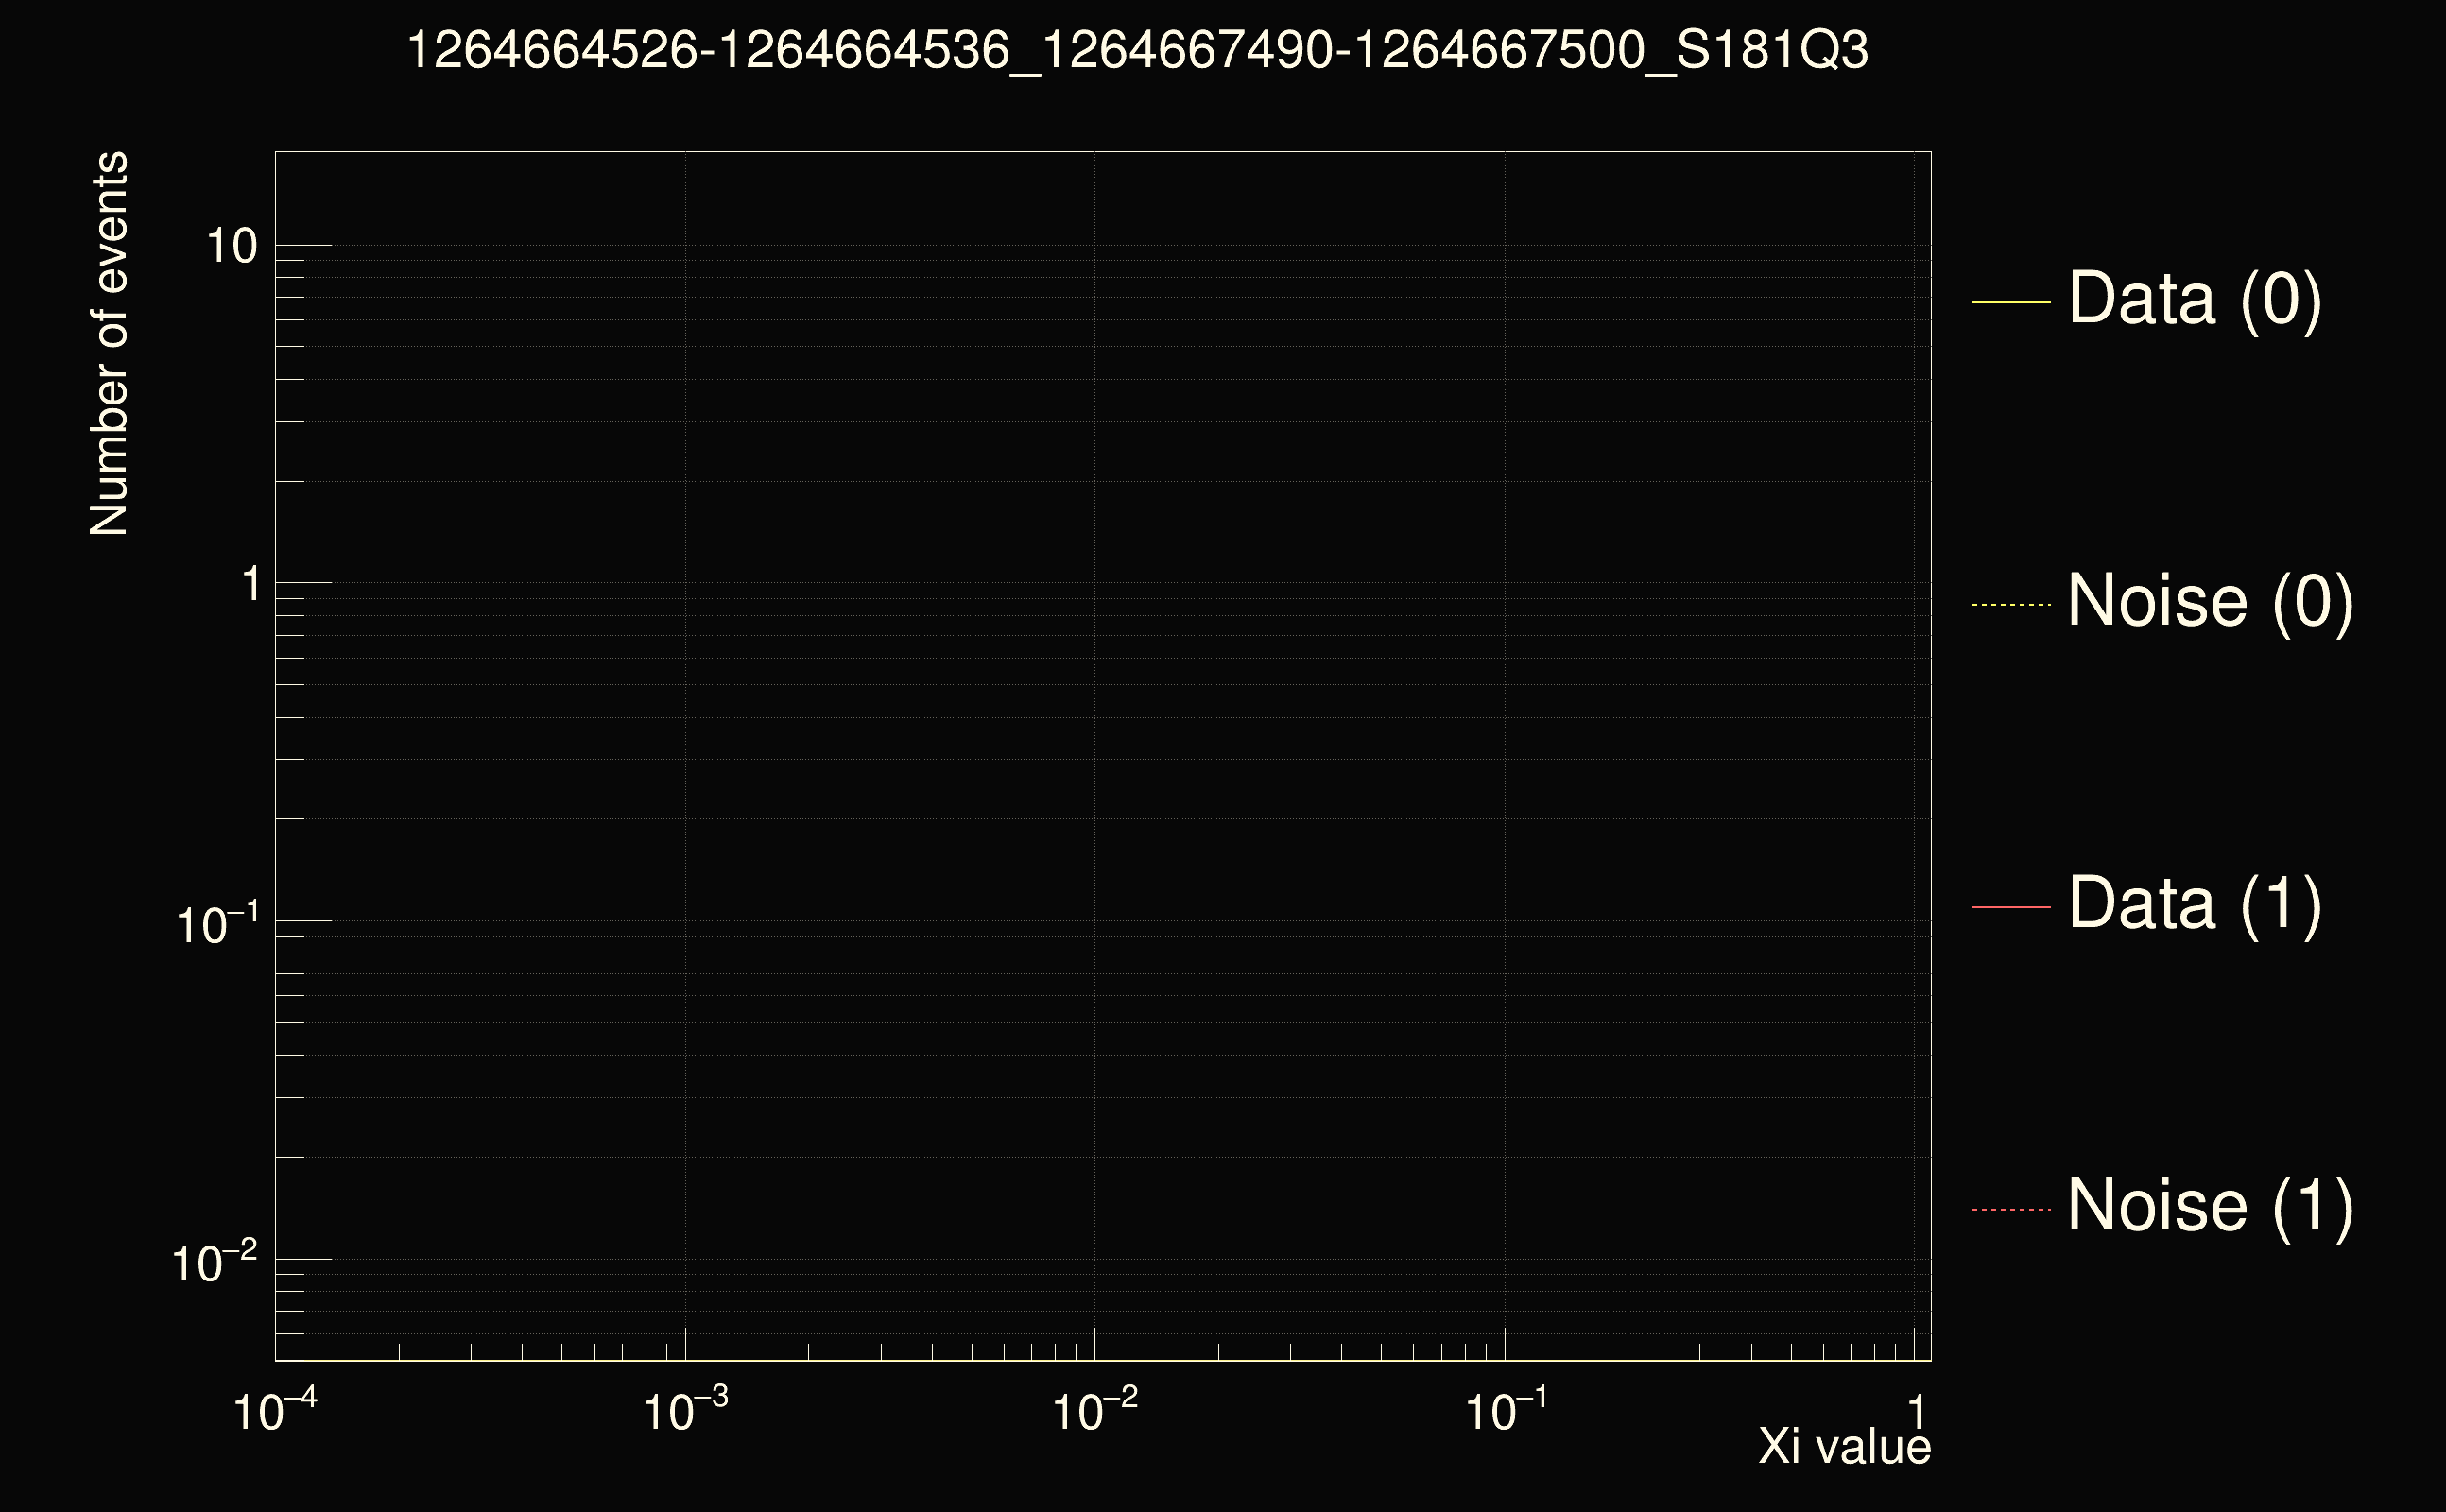The width and height of the screenshot is (2446, 1512).
Task: Click the plot title text at top
Action: [1137, 50]
